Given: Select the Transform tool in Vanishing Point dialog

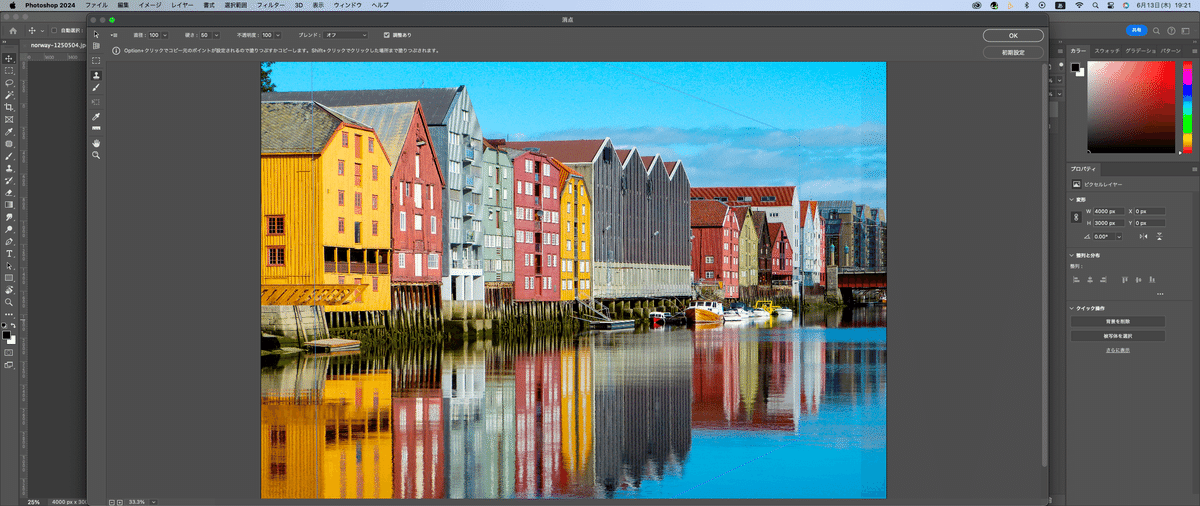Looking at the screenshot, I should [x=96, y=102].
